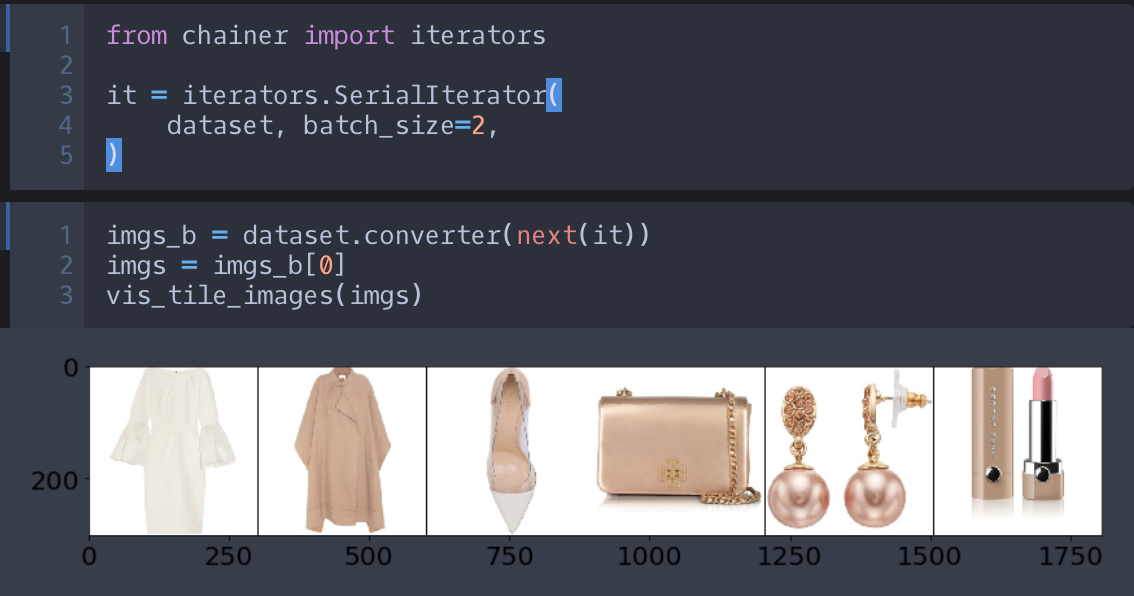Click the highlighted closing parenthesis on line 5
The height and width of the screenshot is (596, 1134).
pos(114,156)
